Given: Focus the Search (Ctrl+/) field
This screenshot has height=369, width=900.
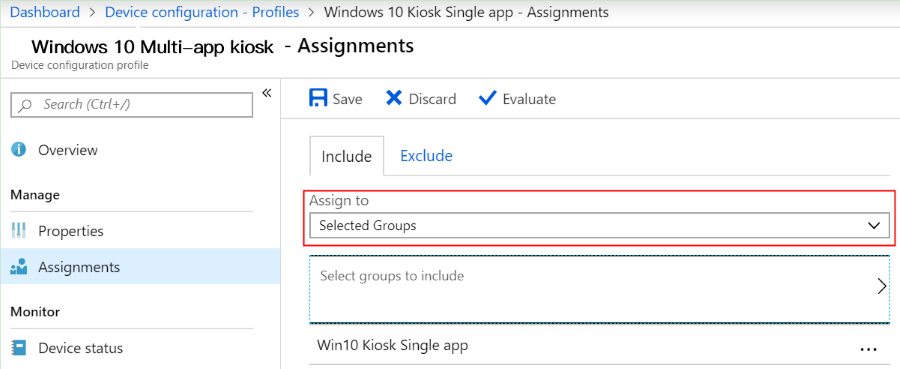Looking at the screenshot, I should [x=131, y=105].
